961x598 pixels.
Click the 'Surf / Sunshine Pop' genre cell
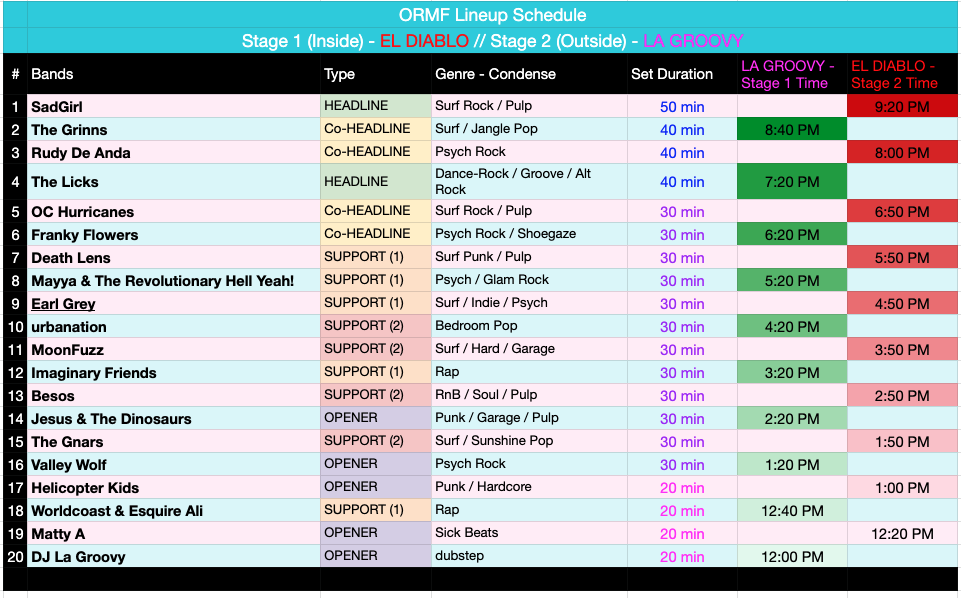coord(529,442)
